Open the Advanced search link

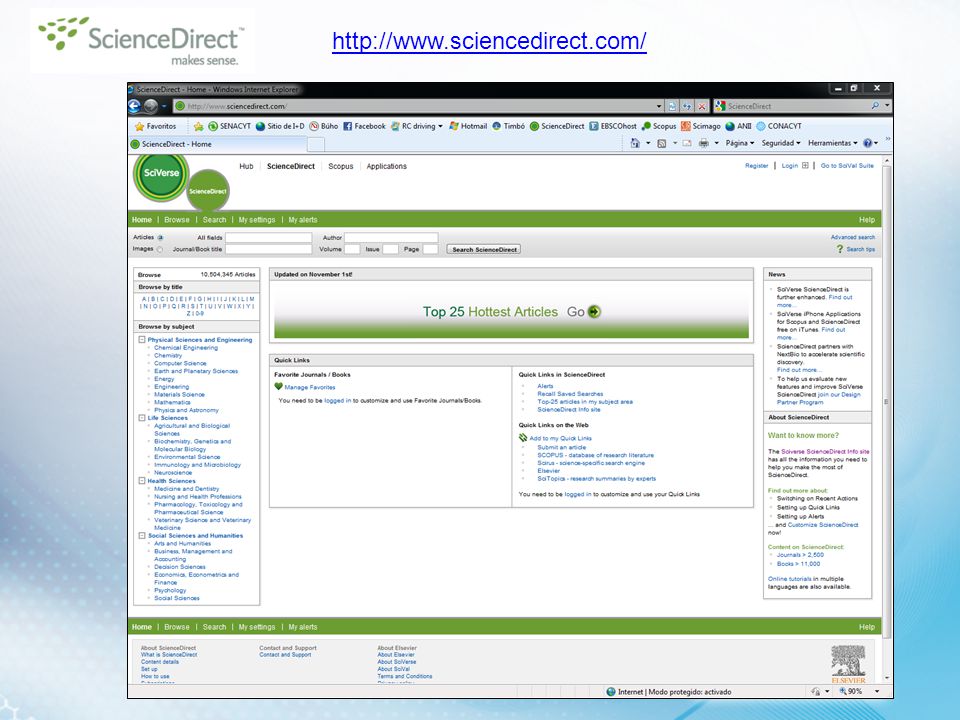852,237
